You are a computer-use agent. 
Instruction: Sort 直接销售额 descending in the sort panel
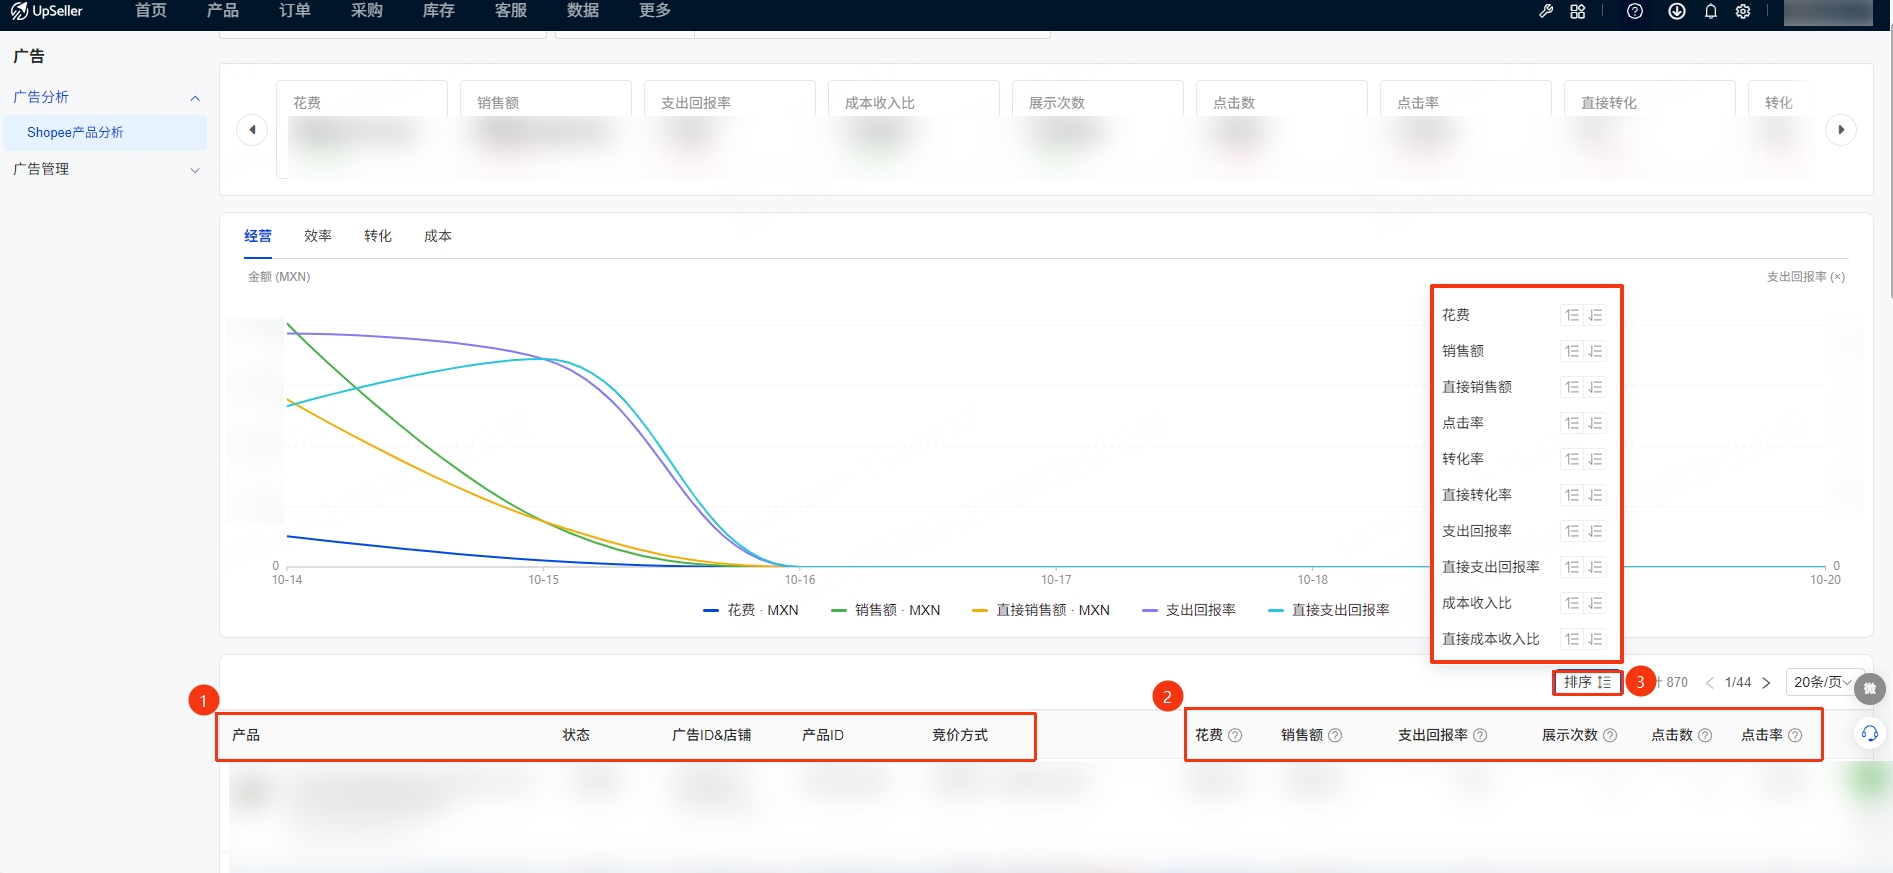point(1595,387)
